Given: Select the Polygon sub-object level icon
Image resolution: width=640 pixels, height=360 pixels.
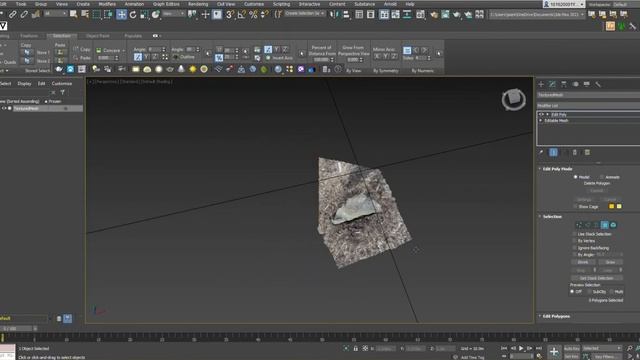Looking at the screenshot, I should point(604,225).
